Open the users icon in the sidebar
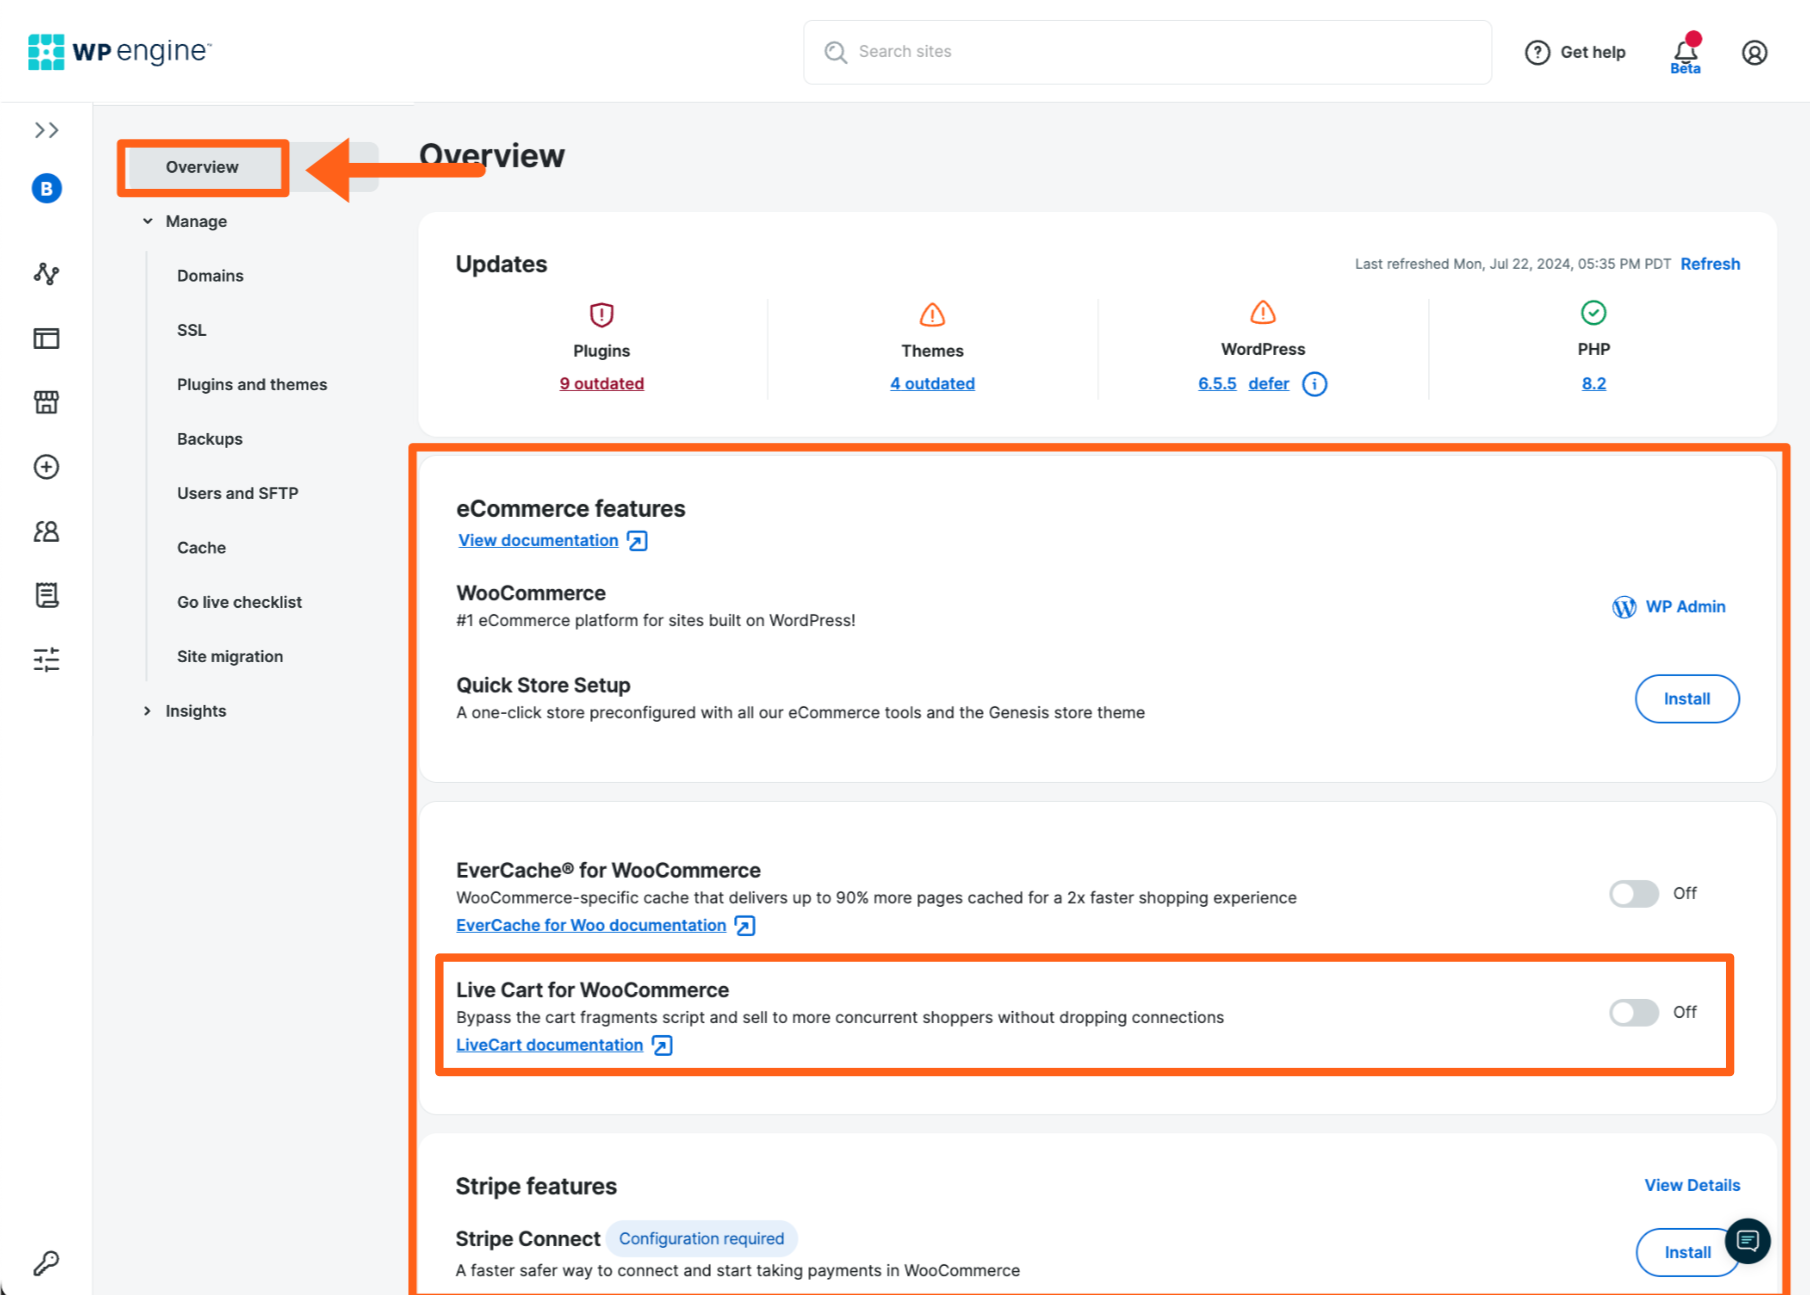The image size is (1810, 1295). [46, 531]
